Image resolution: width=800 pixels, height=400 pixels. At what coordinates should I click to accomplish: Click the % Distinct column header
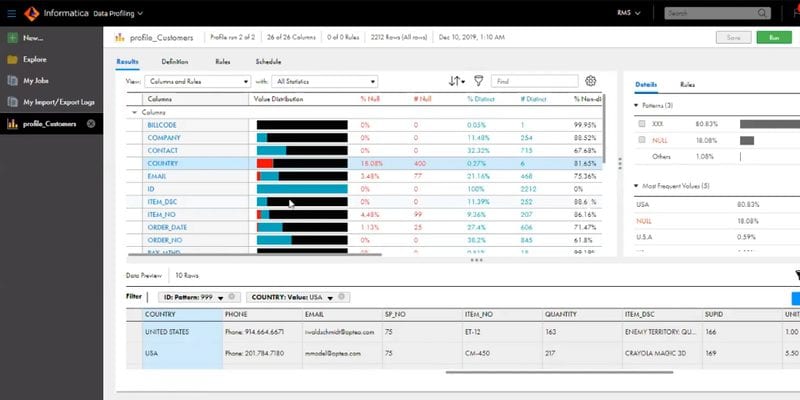481,99
